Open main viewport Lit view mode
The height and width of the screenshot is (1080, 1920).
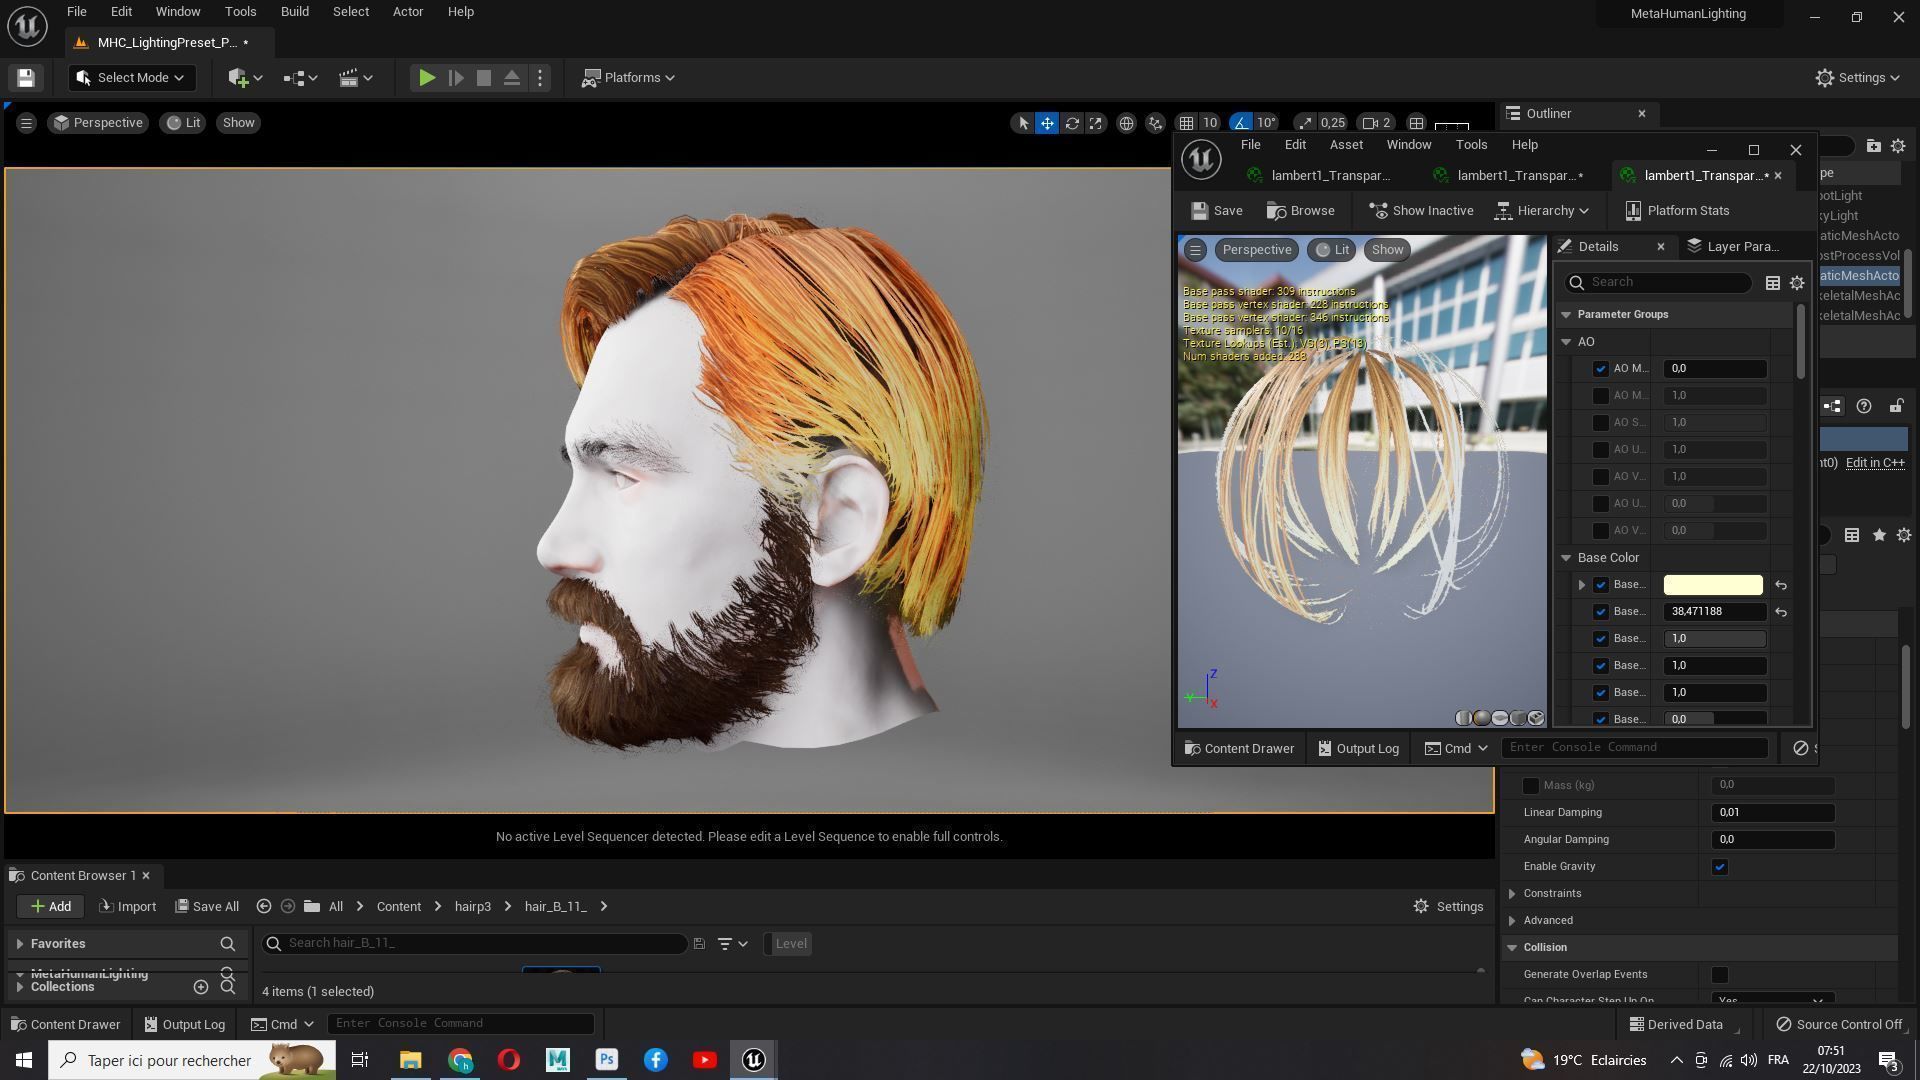click(183, 123)
